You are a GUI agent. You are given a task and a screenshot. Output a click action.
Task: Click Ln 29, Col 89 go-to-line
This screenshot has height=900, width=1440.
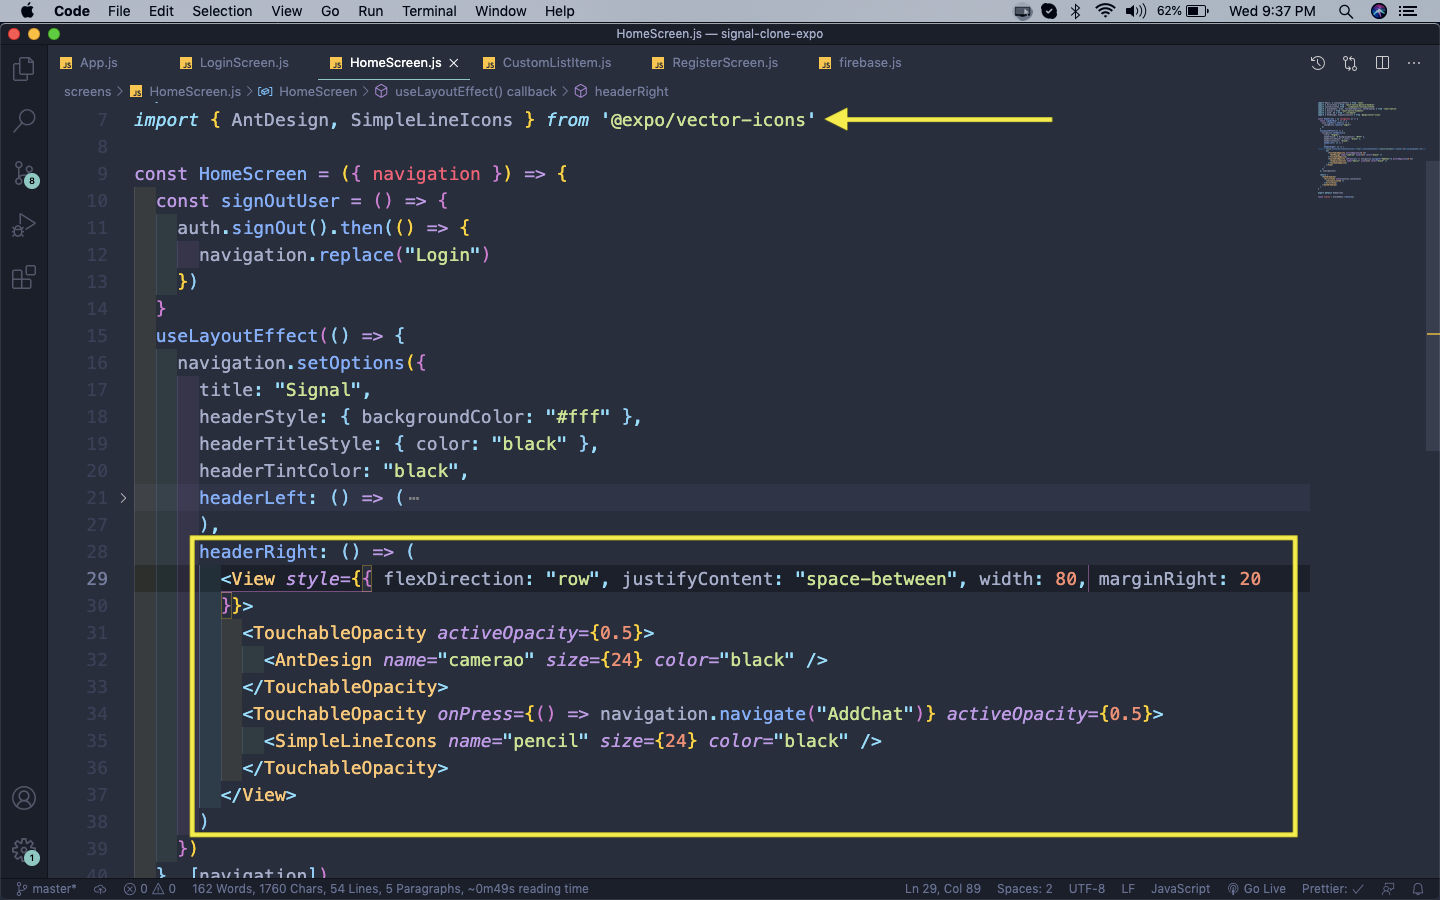tap(943, 889)
